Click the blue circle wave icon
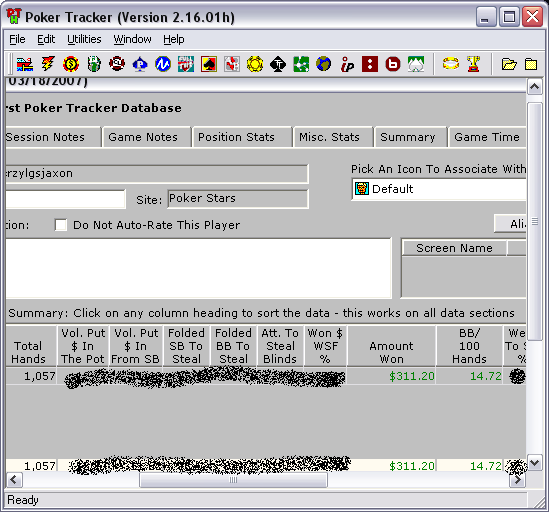 coord(163,64)
